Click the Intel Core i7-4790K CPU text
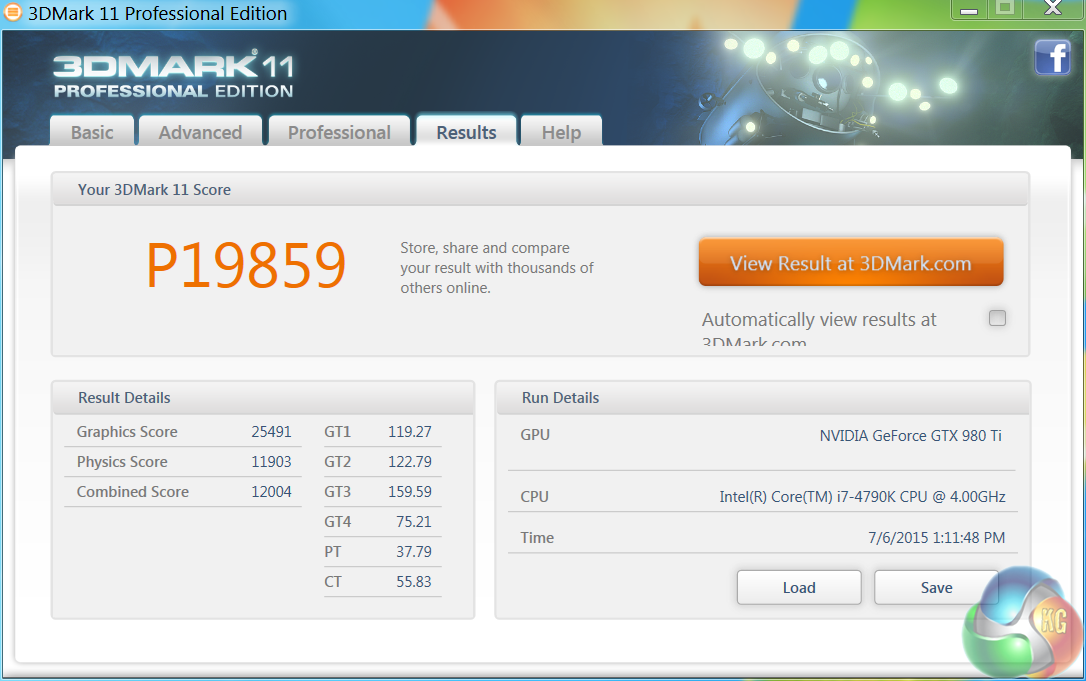 click(x=862, y=497)
